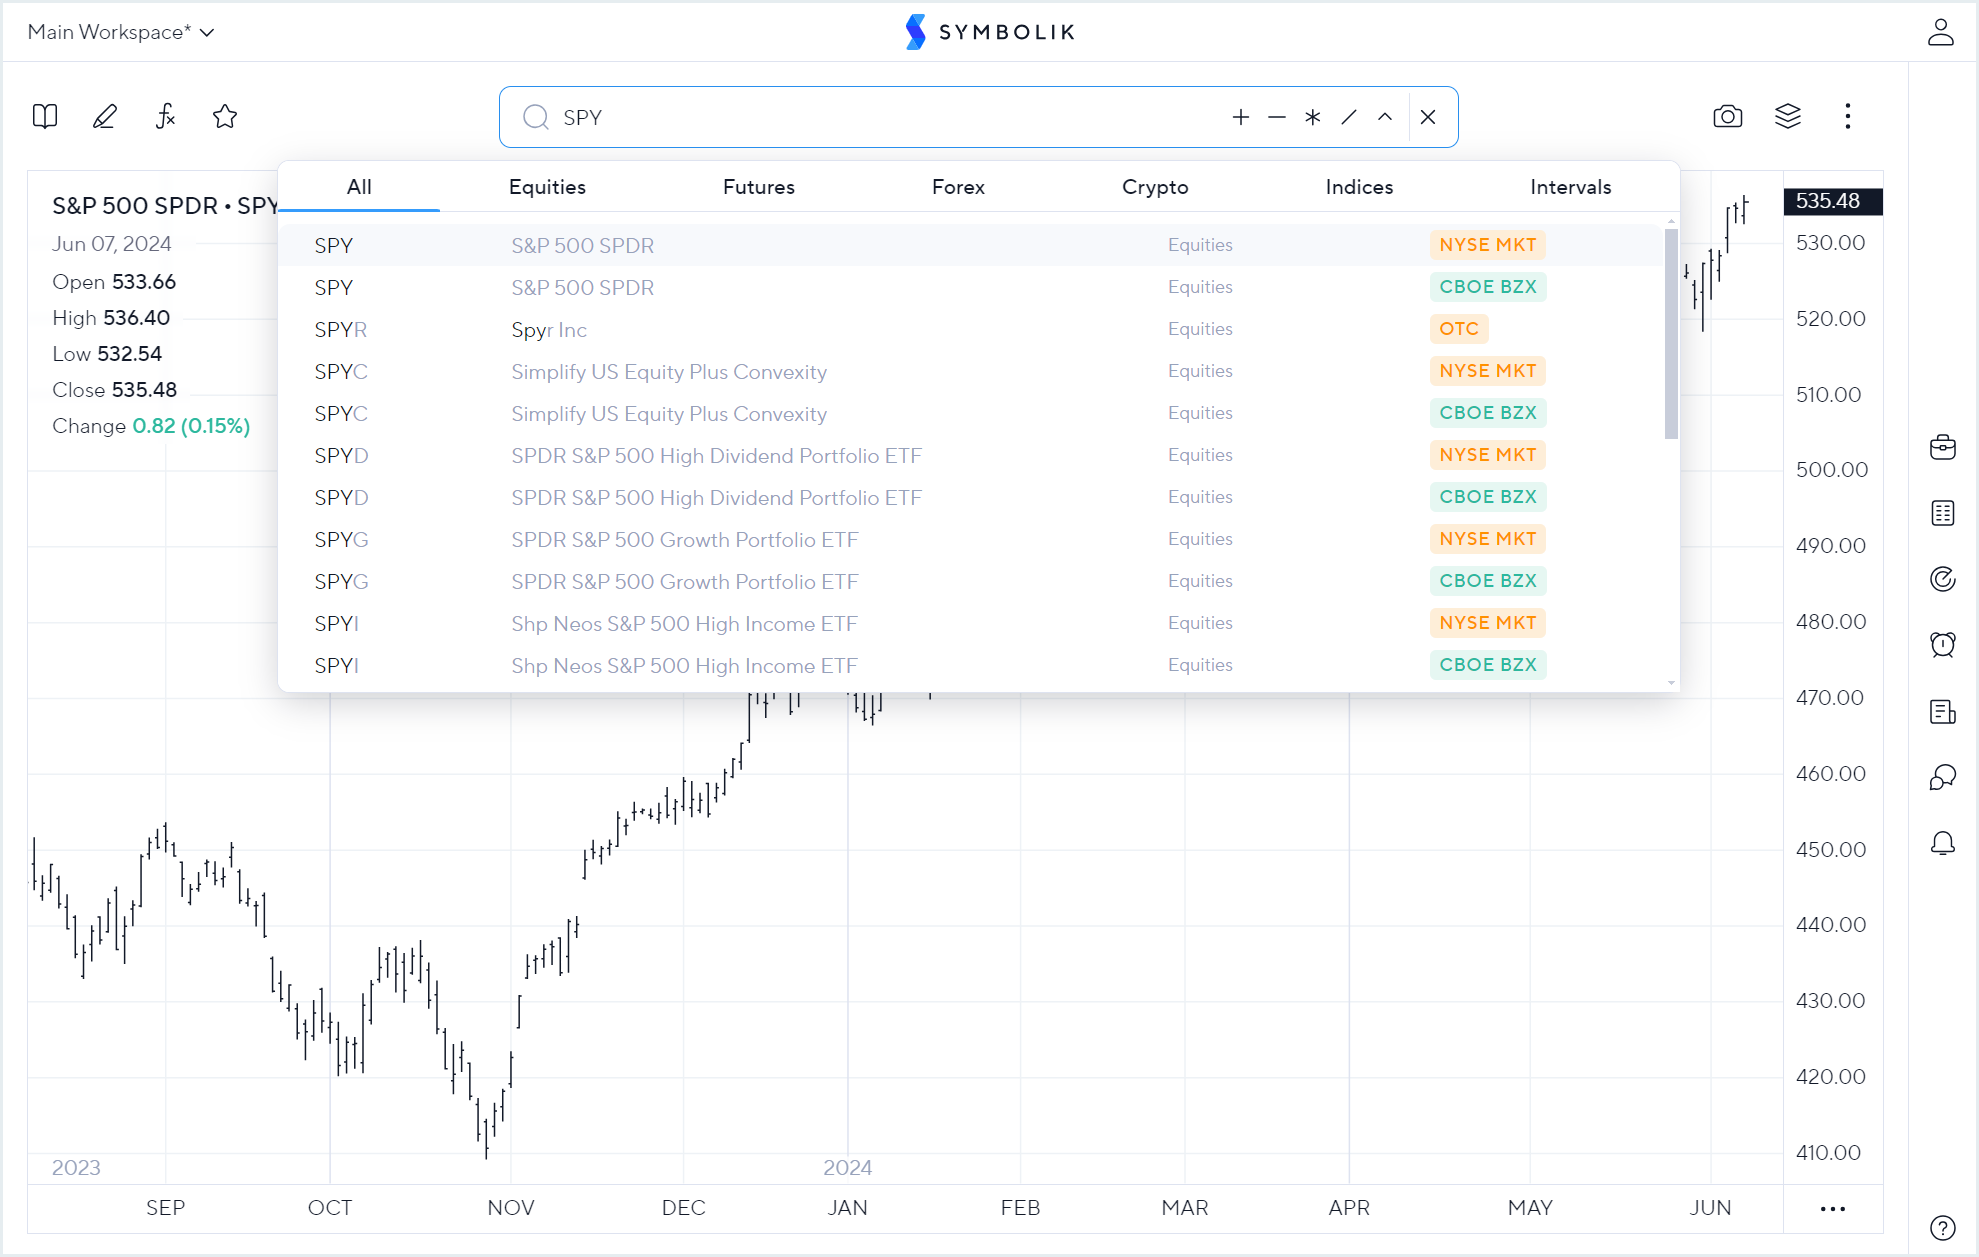This screenshot has height=1257, width=1979.
Task: Open the user account icon
Action: pos(1941,32)
